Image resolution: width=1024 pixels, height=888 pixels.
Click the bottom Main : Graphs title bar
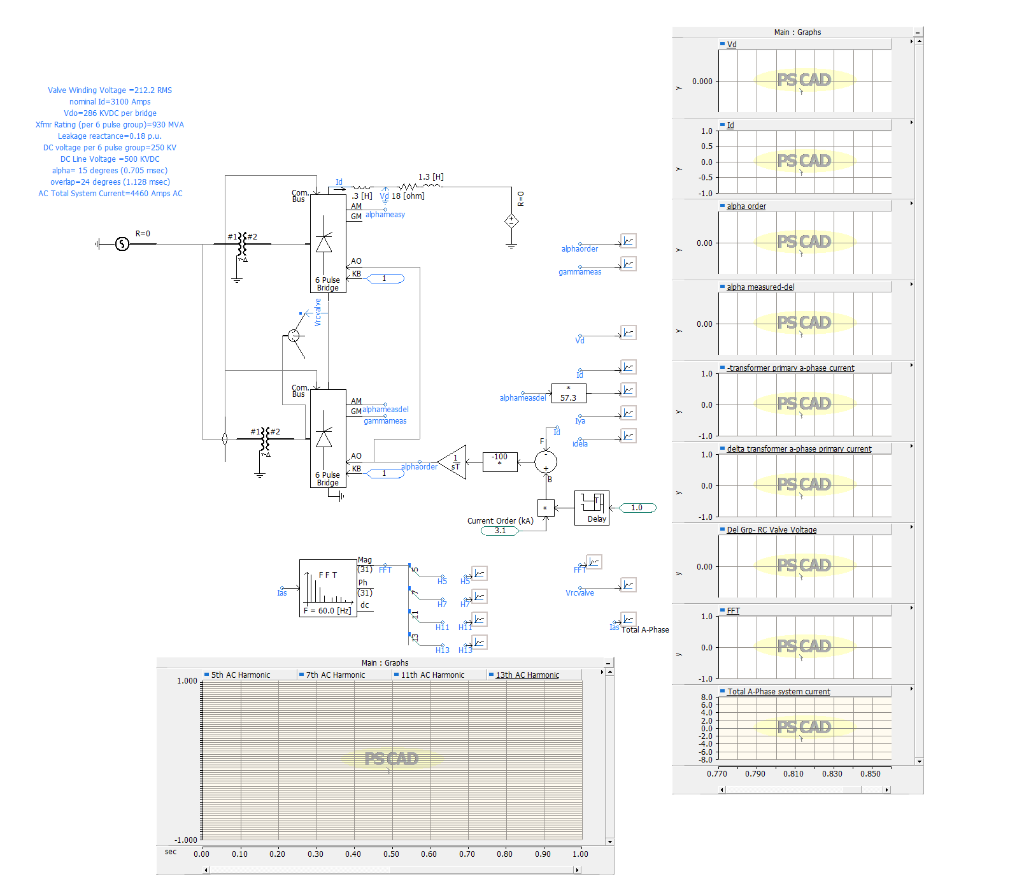pyautogui.click(x=384, y=661)
